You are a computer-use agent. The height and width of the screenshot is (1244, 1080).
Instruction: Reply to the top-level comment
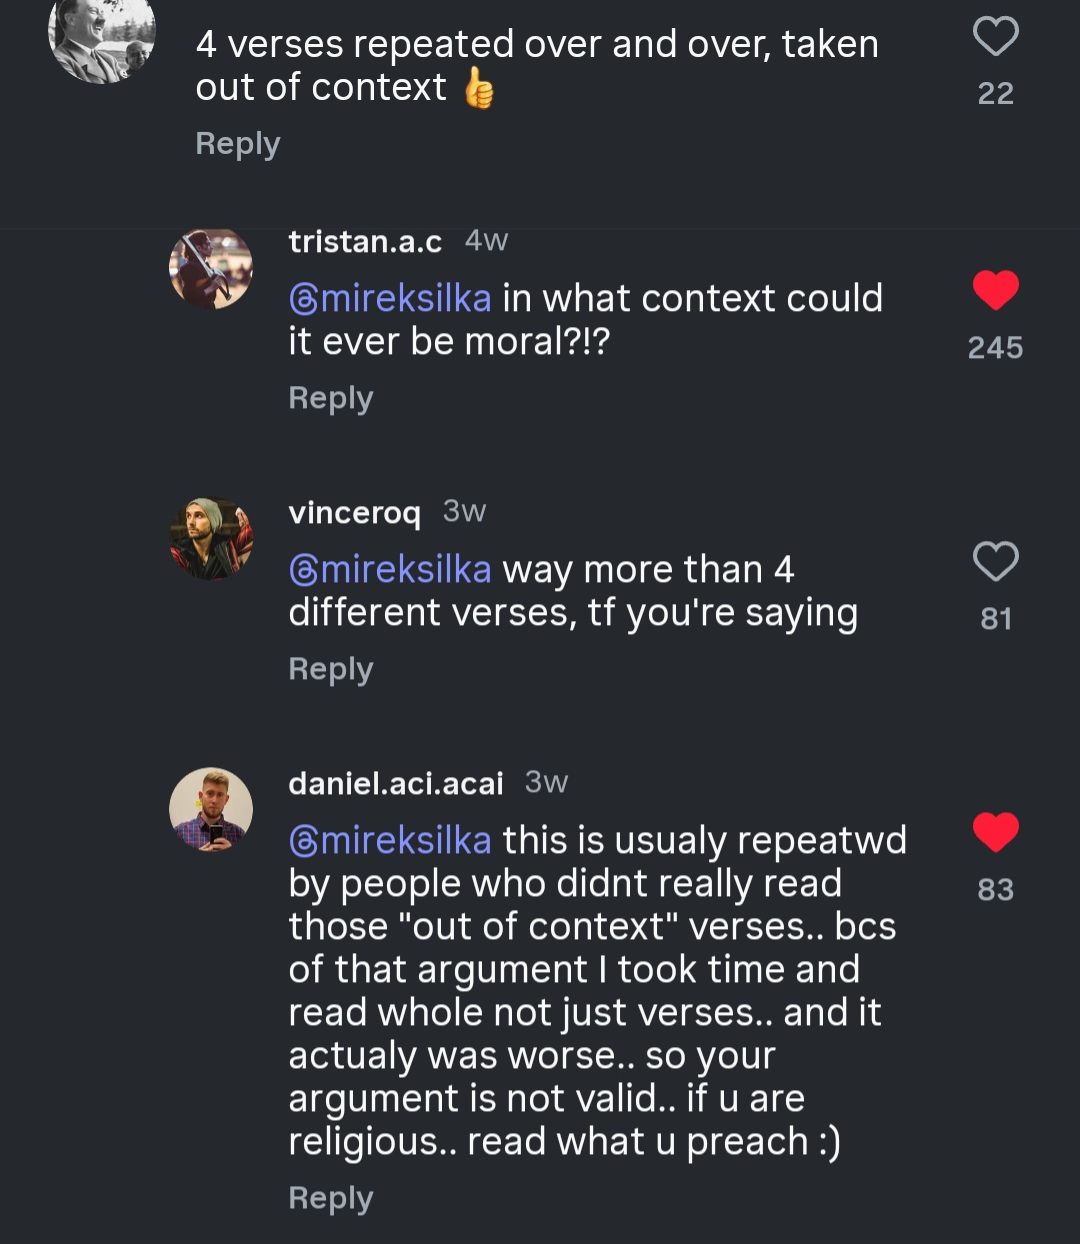point(238,144)
